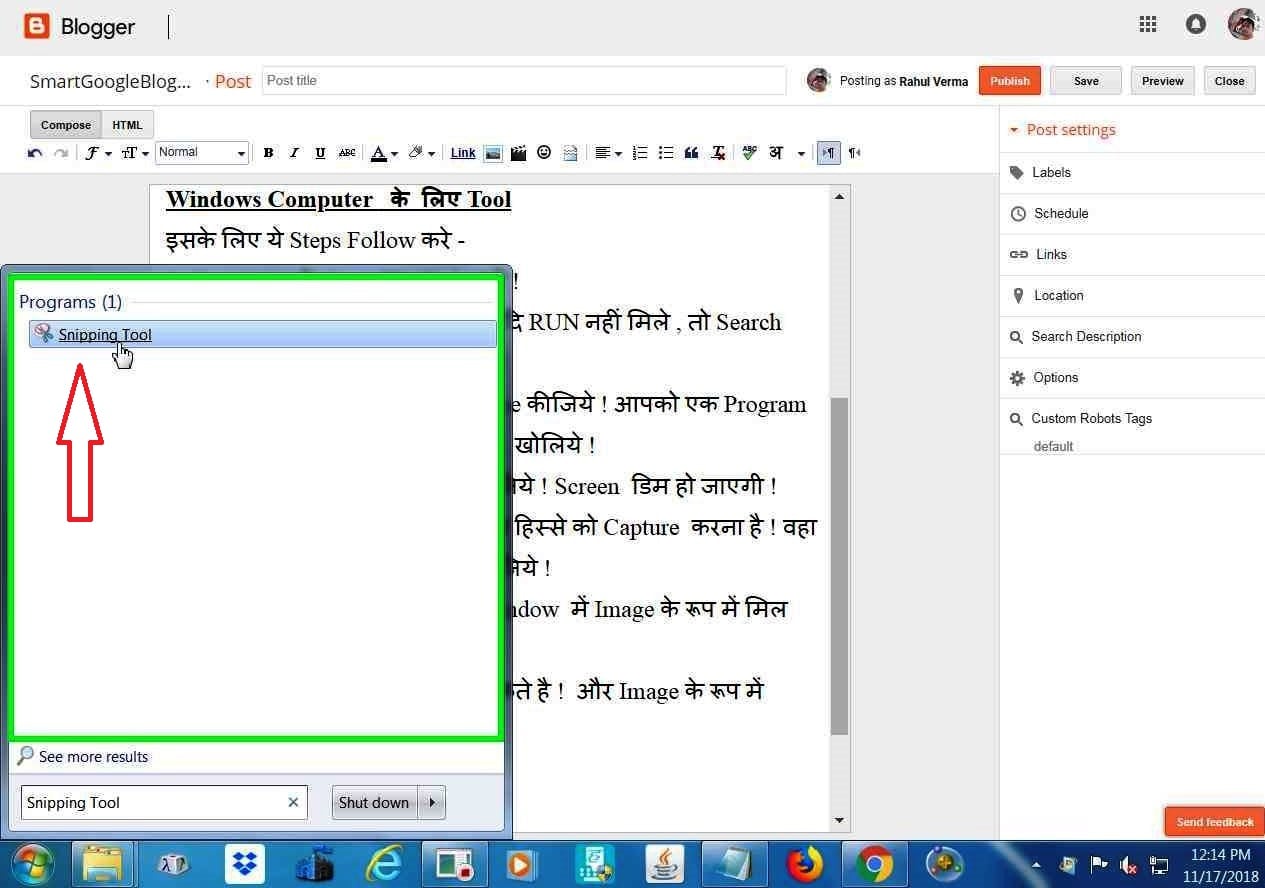Create a bulleted list
Image resolution: width=1265 pixels, height=888 pixels.
click(666, 153)
